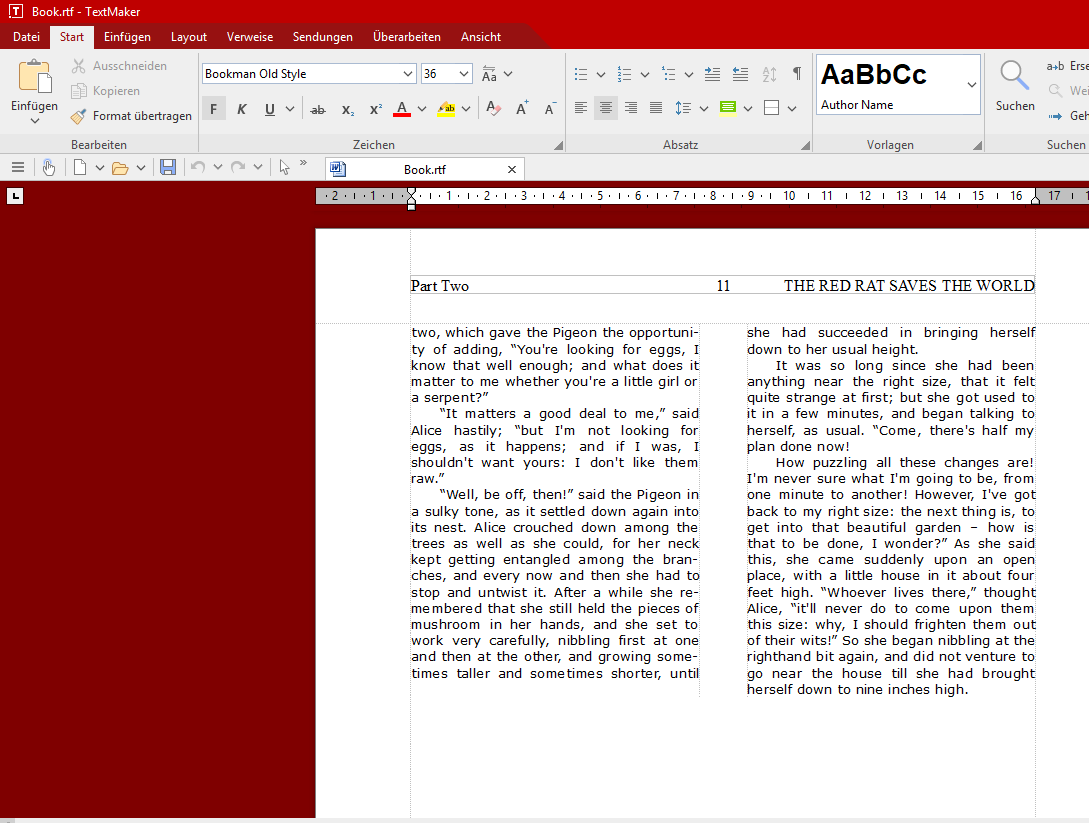Justify the text alignment
Screen dimensions: 1089x823
(x=656, y=108)
